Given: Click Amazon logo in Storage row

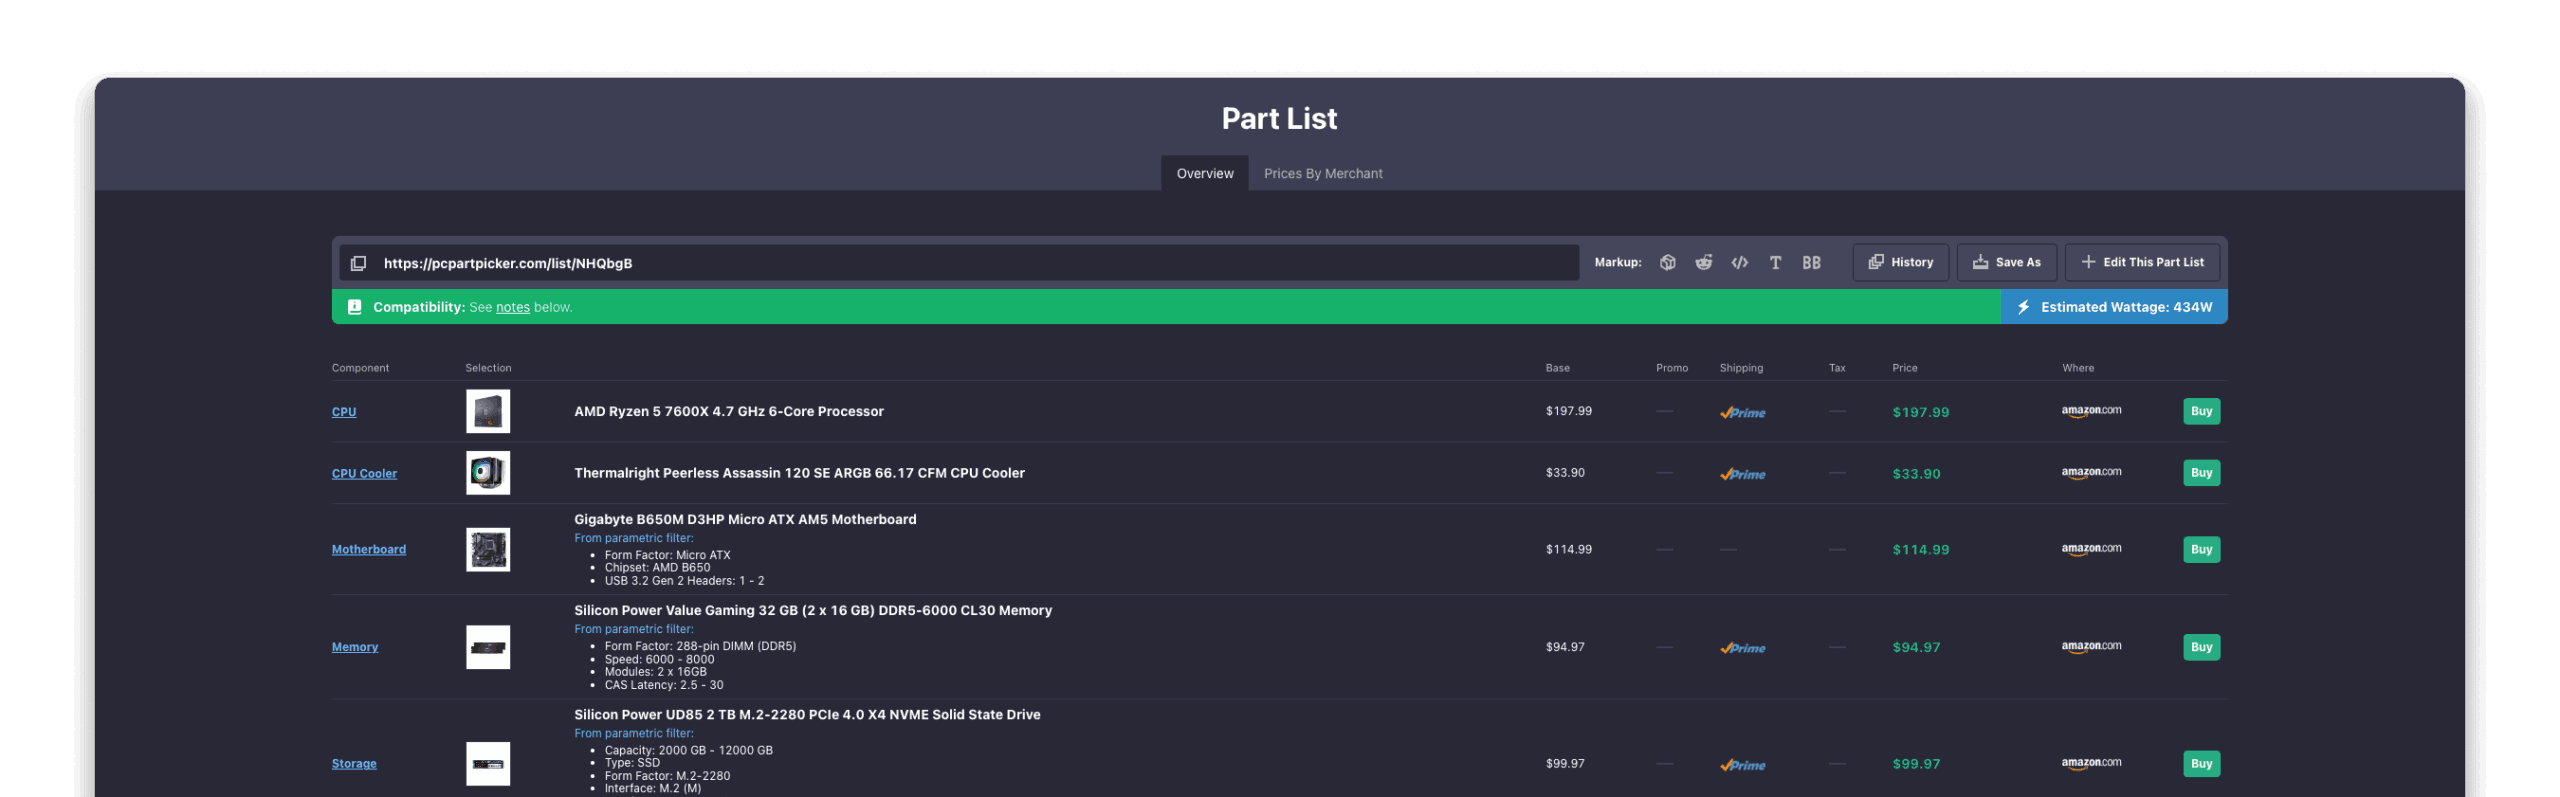Looking at the screenshot, I should 2091,763.
